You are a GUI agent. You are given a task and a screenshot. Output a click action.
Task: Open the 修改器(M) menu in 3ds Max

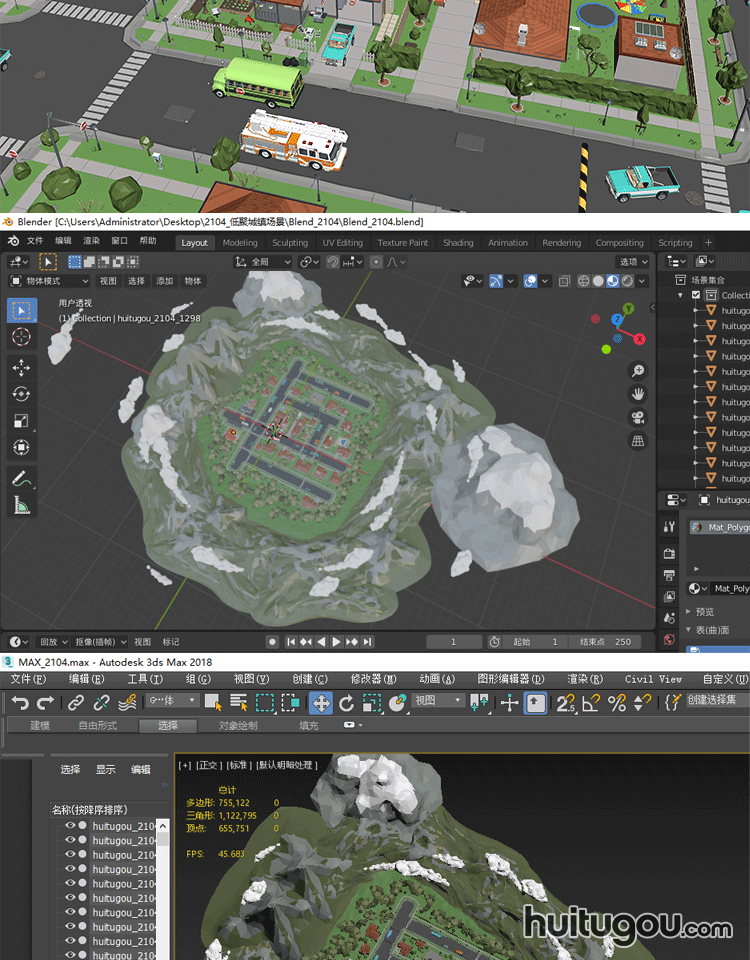[372, 679]
